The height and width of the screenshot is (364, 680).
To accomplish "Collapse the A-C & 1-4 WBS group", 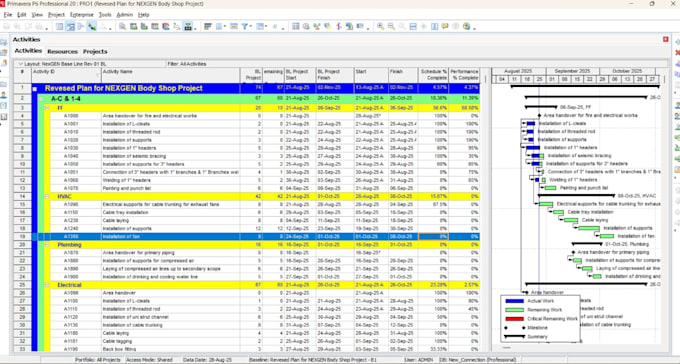I will [x=41, y=99].
